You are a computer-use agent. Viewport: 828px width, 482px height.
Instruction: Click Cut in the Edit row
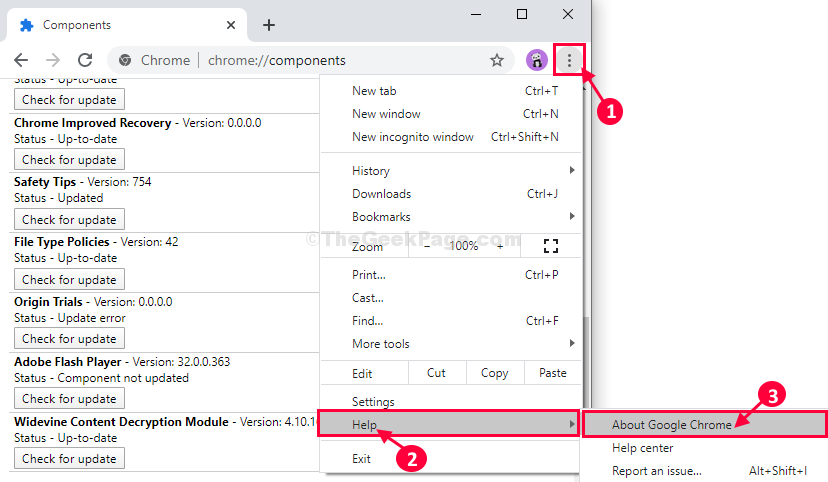[436, 373]
